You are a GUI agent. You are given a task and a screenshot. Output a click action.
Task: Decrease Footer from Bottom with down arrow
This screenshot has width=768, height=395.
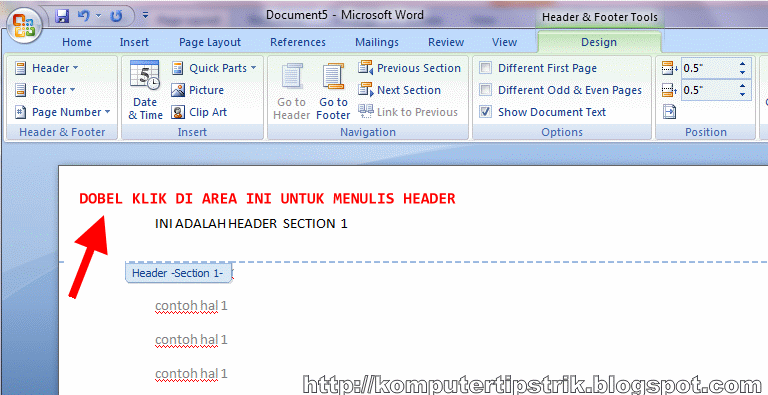pos(743,95)
